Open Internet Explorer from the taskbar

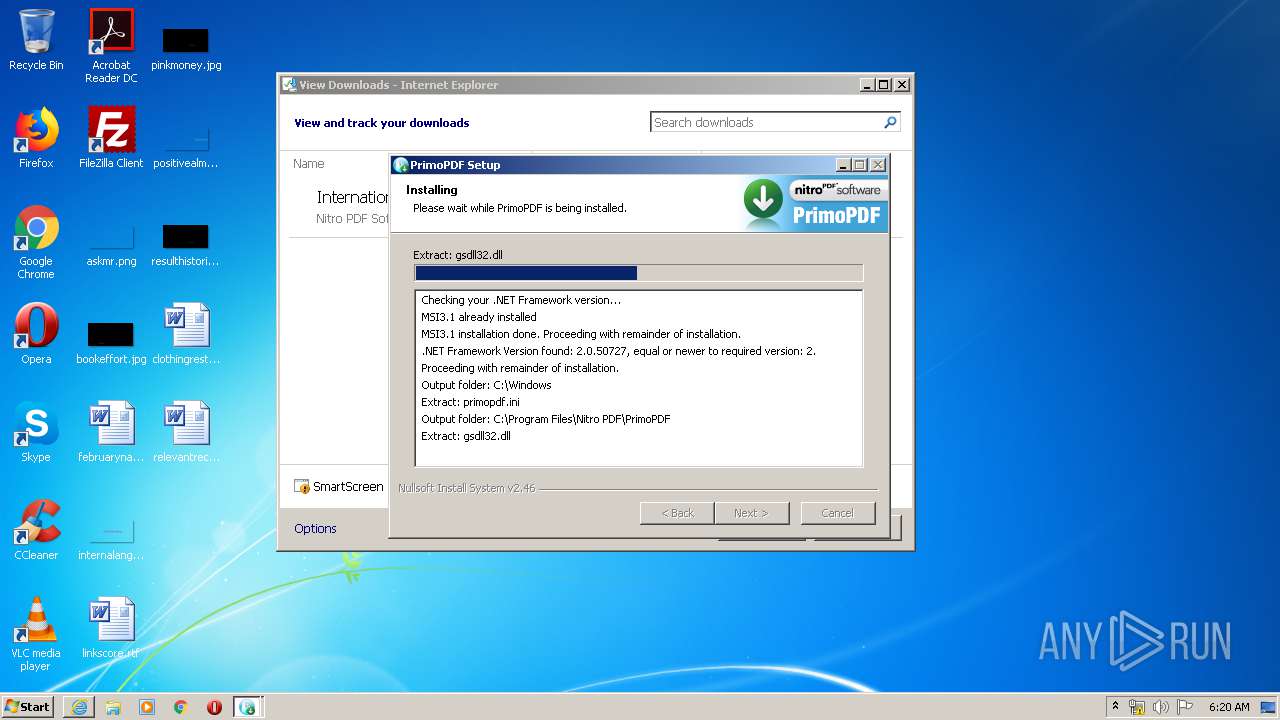point(79,707)
